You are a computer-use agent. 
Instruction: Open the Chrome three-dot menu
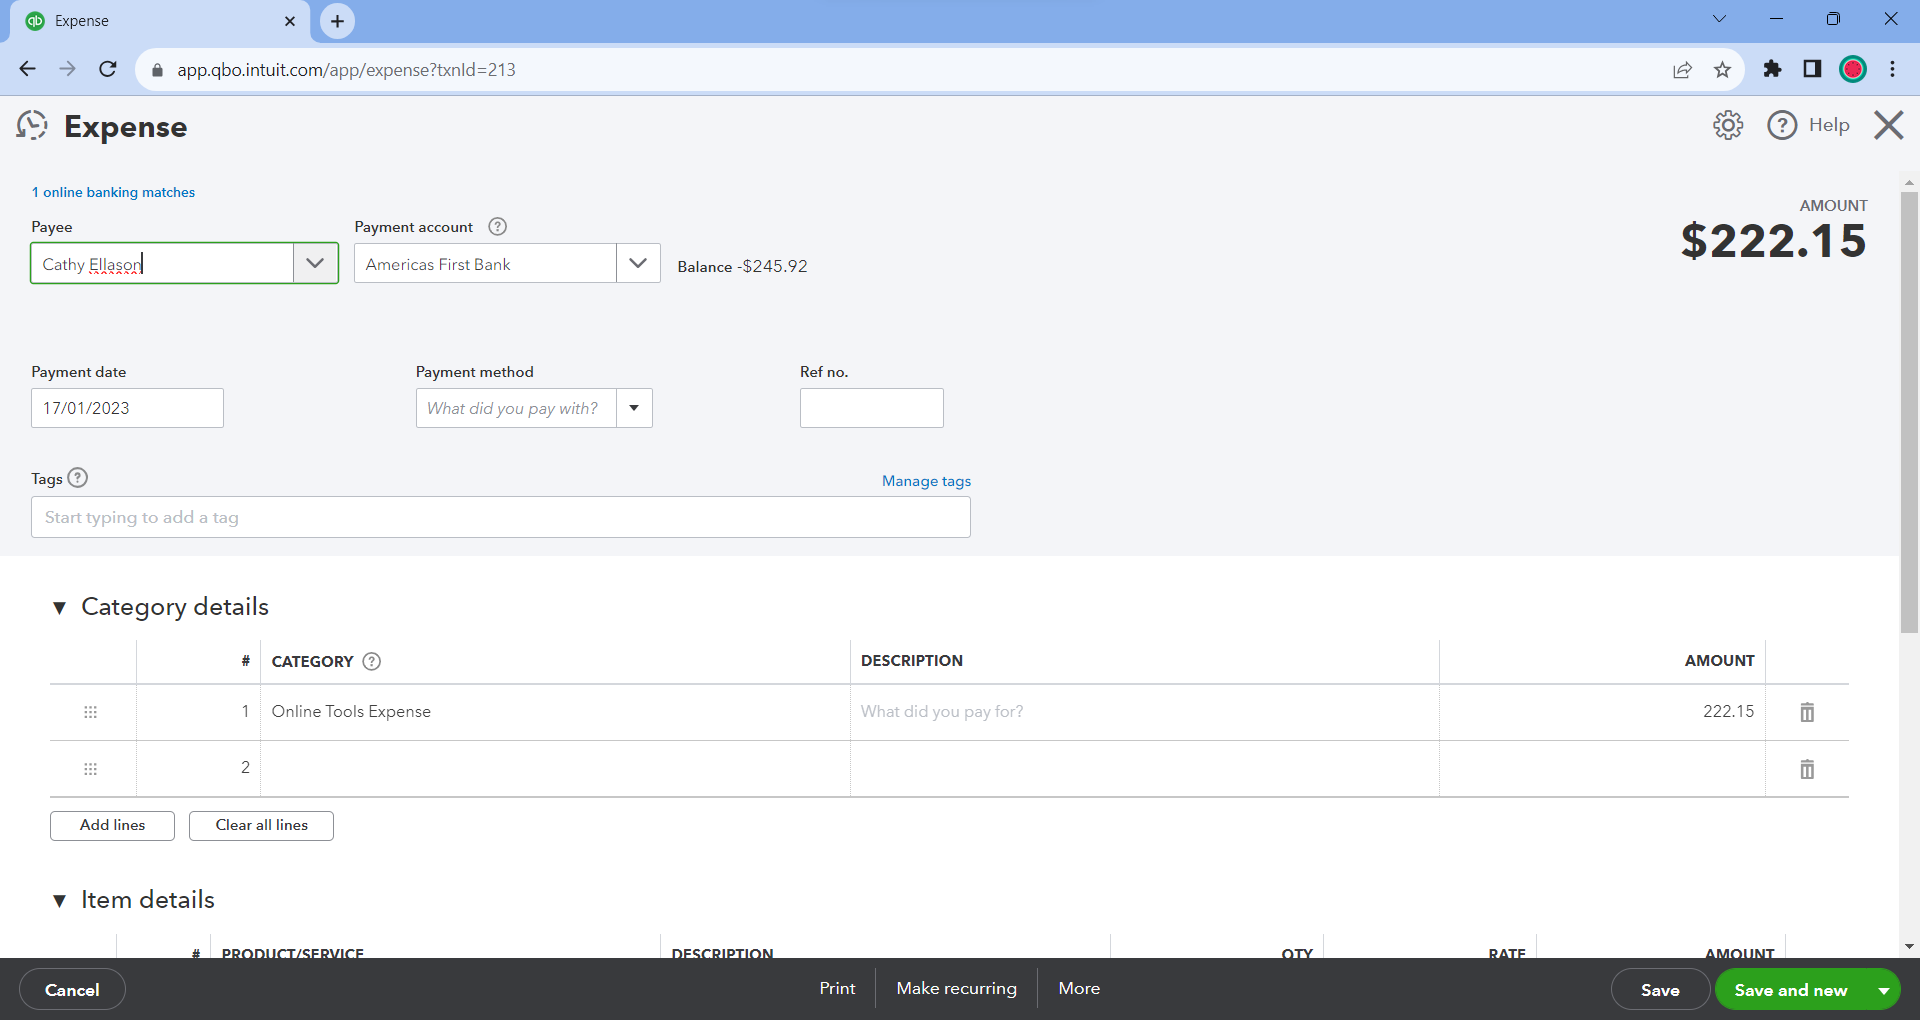[x=1892, y=69]
